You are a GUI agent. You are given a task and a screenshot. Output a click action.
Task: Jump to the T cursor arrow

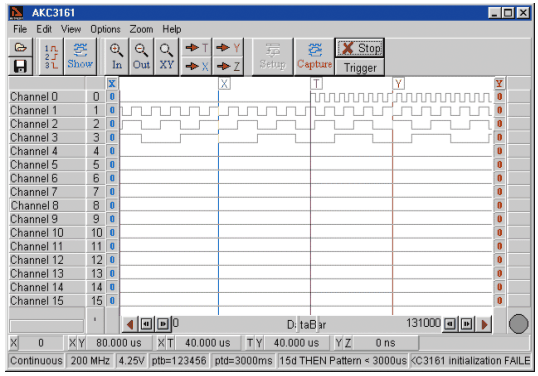click(197, 48)
